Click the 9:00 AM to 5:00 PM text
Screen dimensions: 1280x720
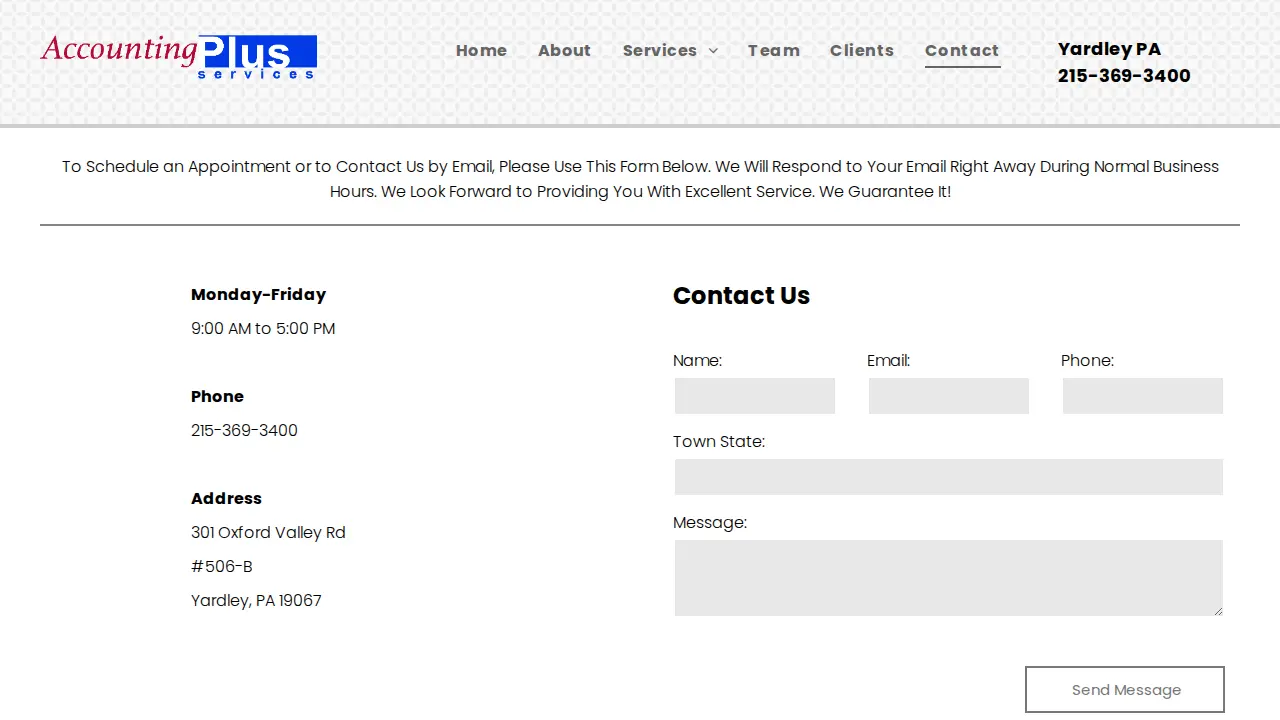pos(263,328)
